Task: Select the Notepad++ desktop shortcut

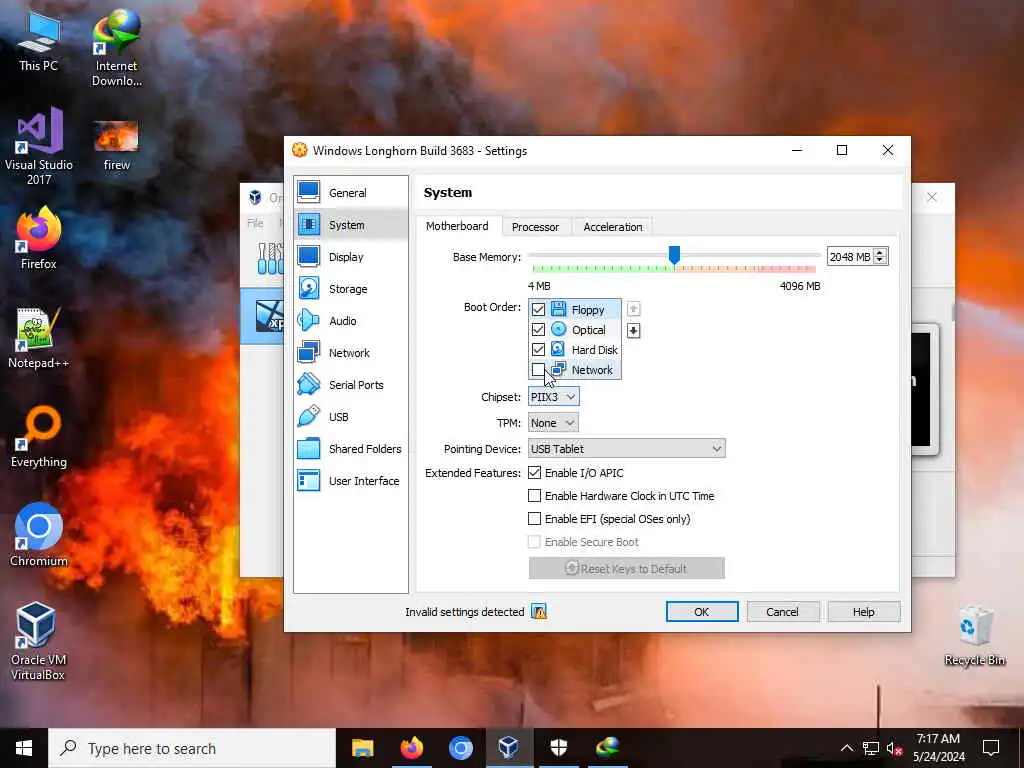Action: point(39,338)
